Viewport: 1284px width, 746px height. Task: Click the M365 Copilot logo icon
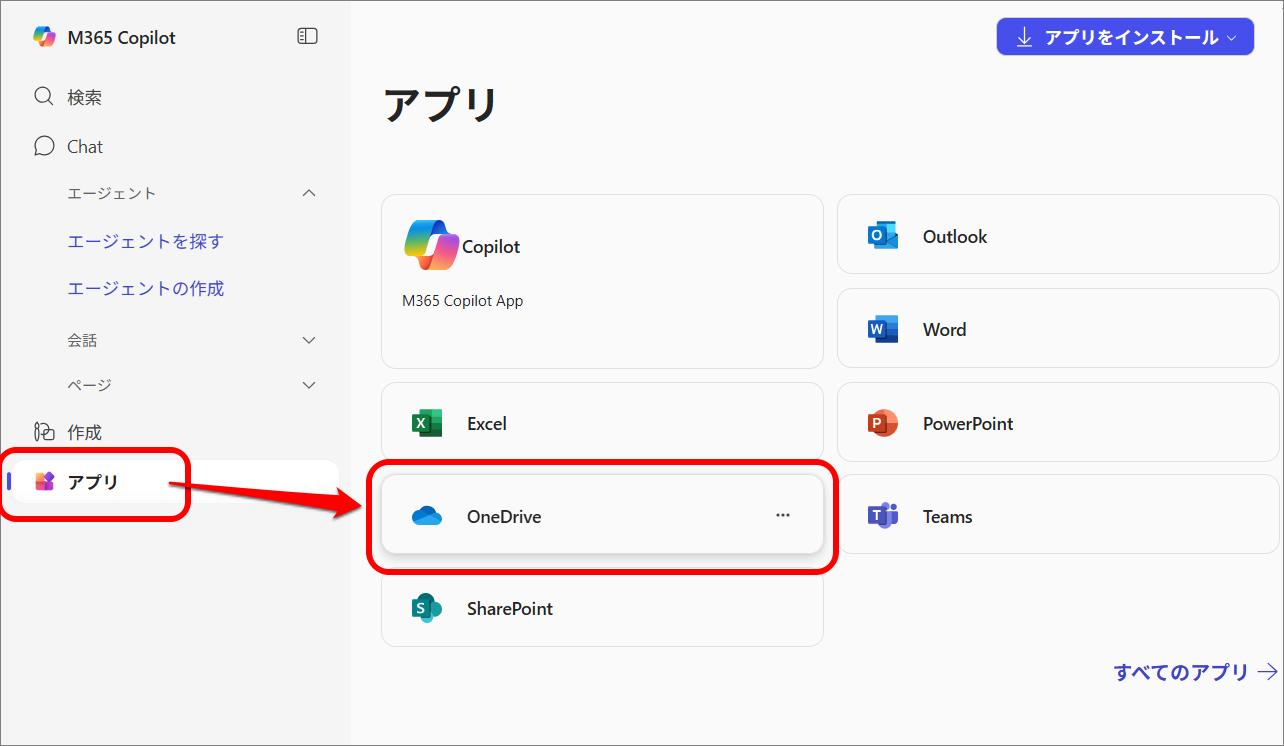pyautogui.click(x=45, y=37)
